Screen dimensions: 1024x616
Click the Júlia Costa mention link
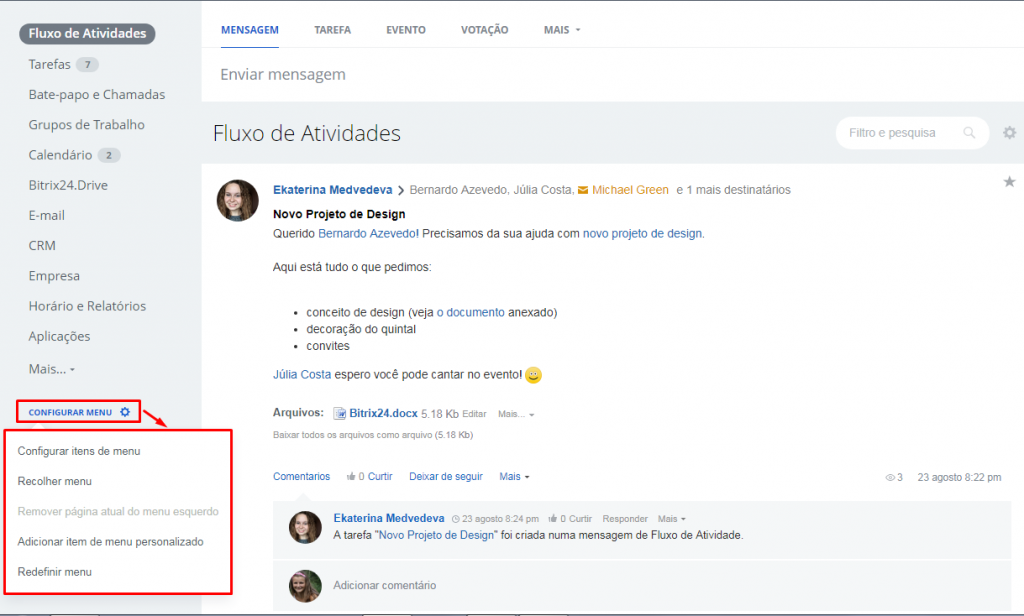[x=302, y=374]
